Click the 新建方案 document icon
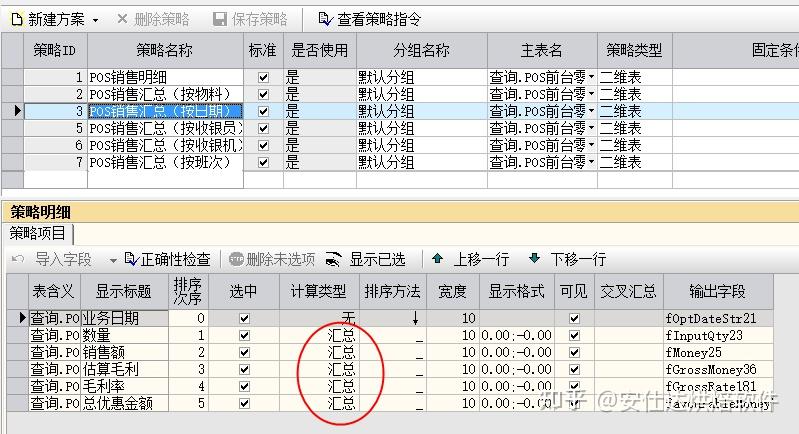 (17, 19)
